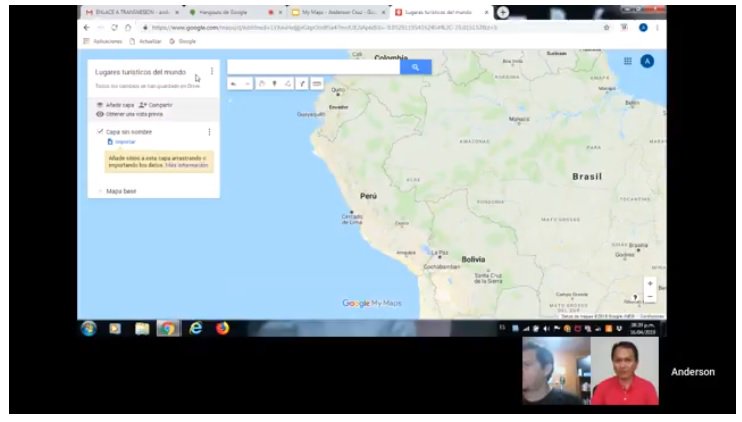
Task: Click the 'Importar' link
Action: pyautogui.click(x=122, y=141)
